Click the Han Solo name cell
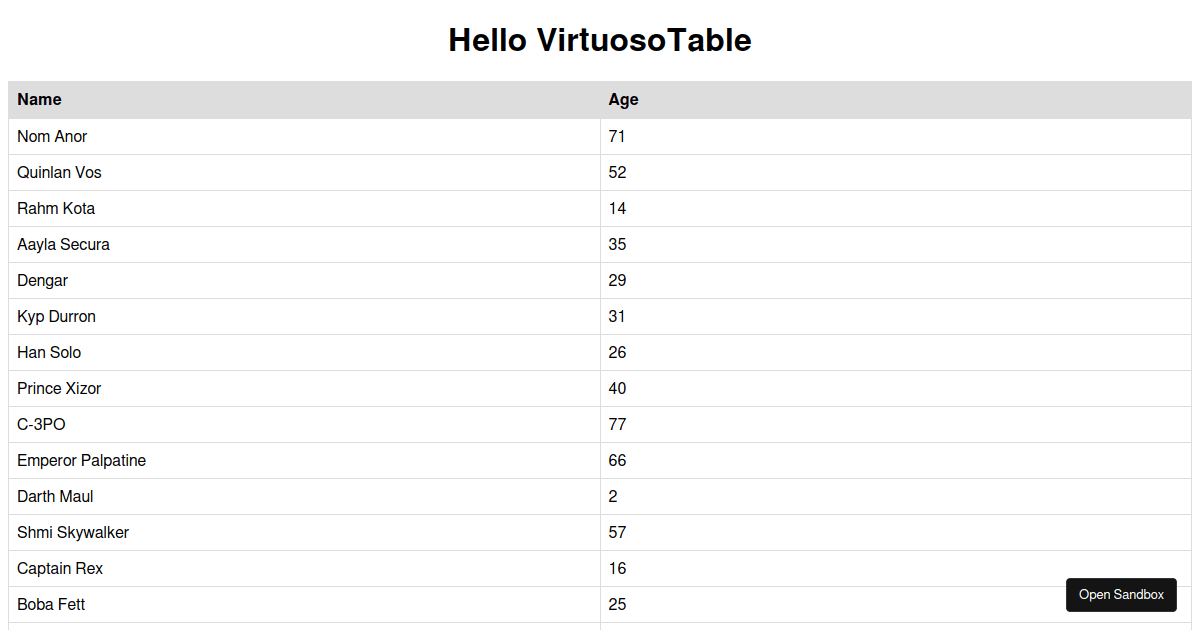The height and width of the screenshot is (630, 1200). (x=48, y=352)
